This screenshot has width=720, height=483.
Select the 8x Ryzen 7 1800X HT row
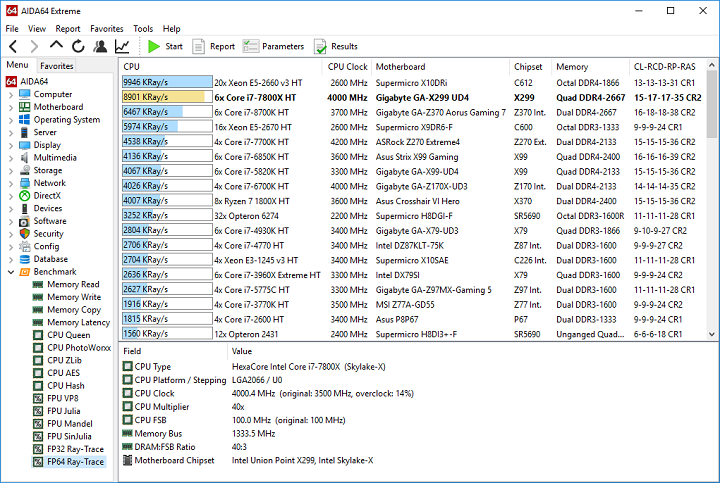point(412,201)
